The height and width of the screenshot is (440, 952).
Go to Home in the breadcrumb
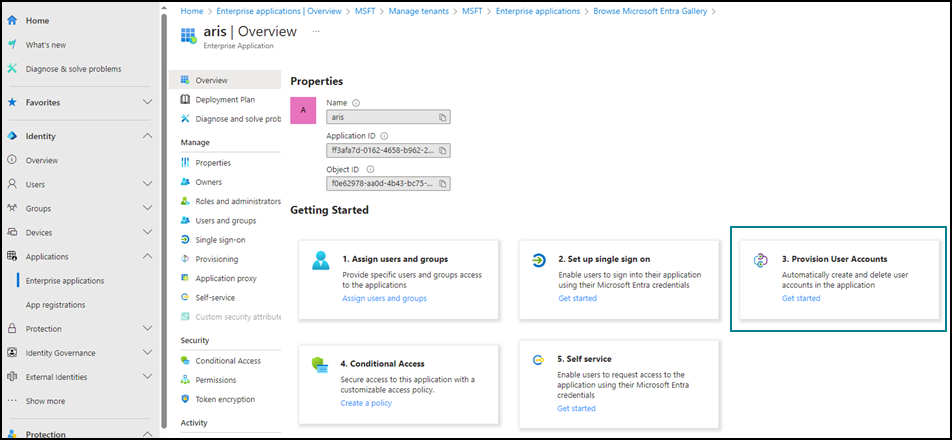point(192,11)
